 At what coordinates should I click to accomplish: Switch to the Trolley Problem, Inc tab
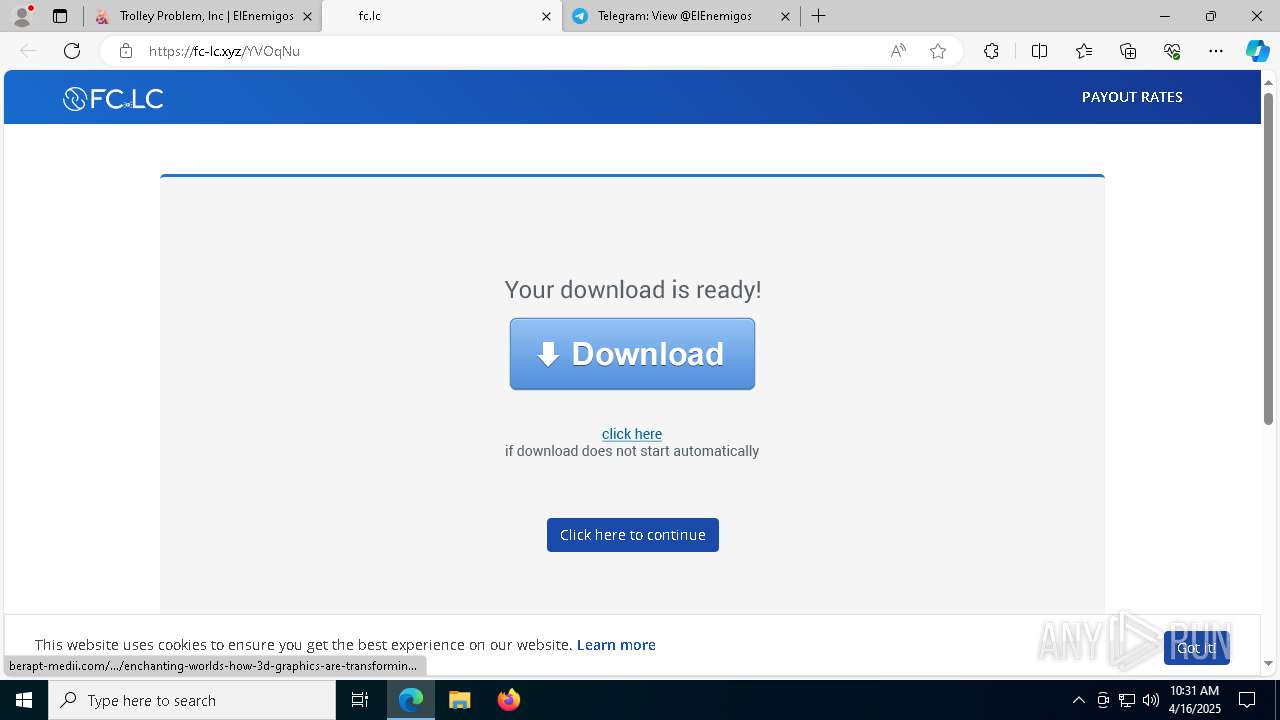click(205, 16)
